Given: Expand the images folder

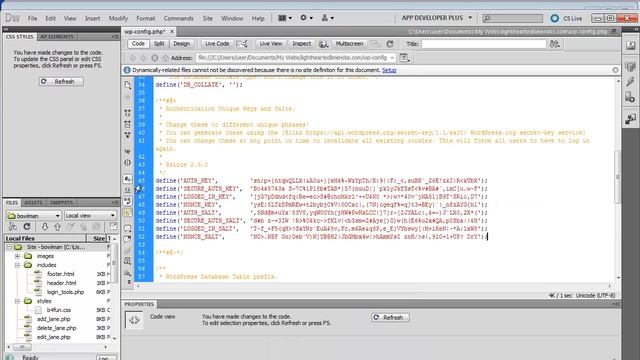Looking at the screenshot, I should pyautogui.click(x=18, y=256).
